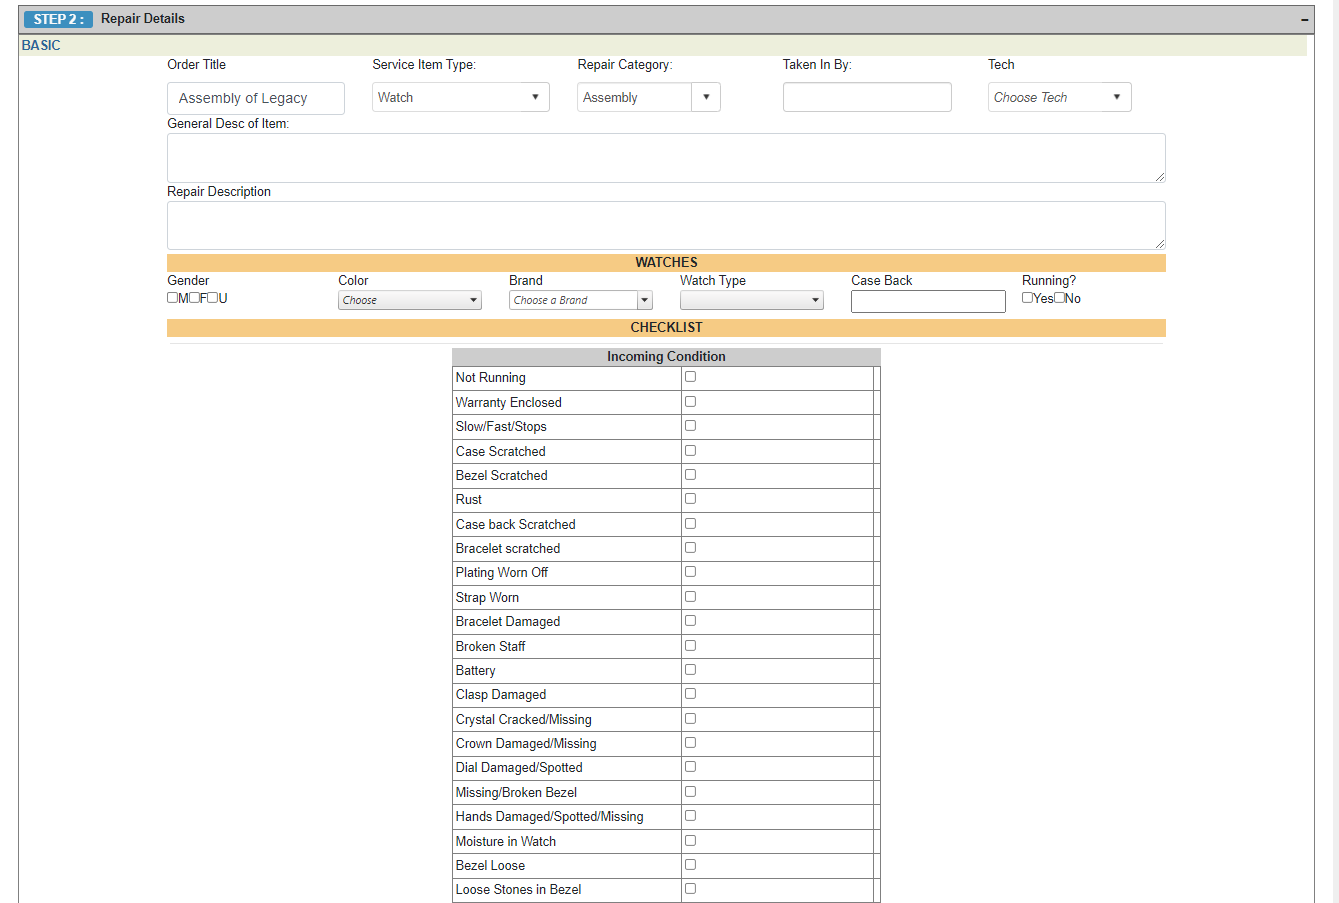
Task: Check Crystal Cracked/Missing condition
Action: pyautogui.click(x=690, y=719)
